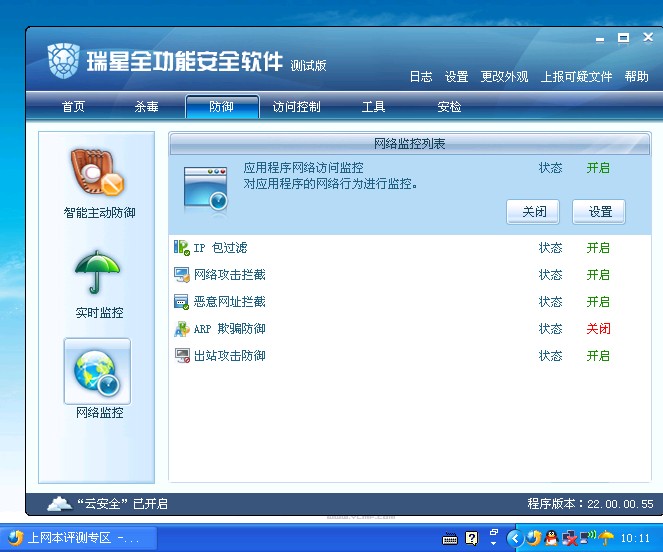Click 开启 status of 应用程序网络访问监控

pyautogui.click(x=598, y=168)
